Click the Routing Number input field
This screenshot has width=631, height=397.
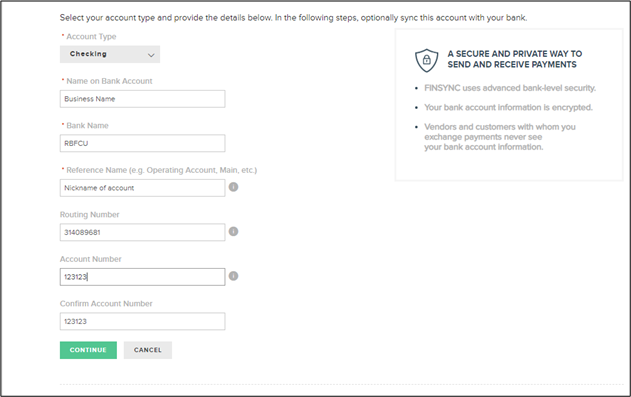(x=142, y=232)
